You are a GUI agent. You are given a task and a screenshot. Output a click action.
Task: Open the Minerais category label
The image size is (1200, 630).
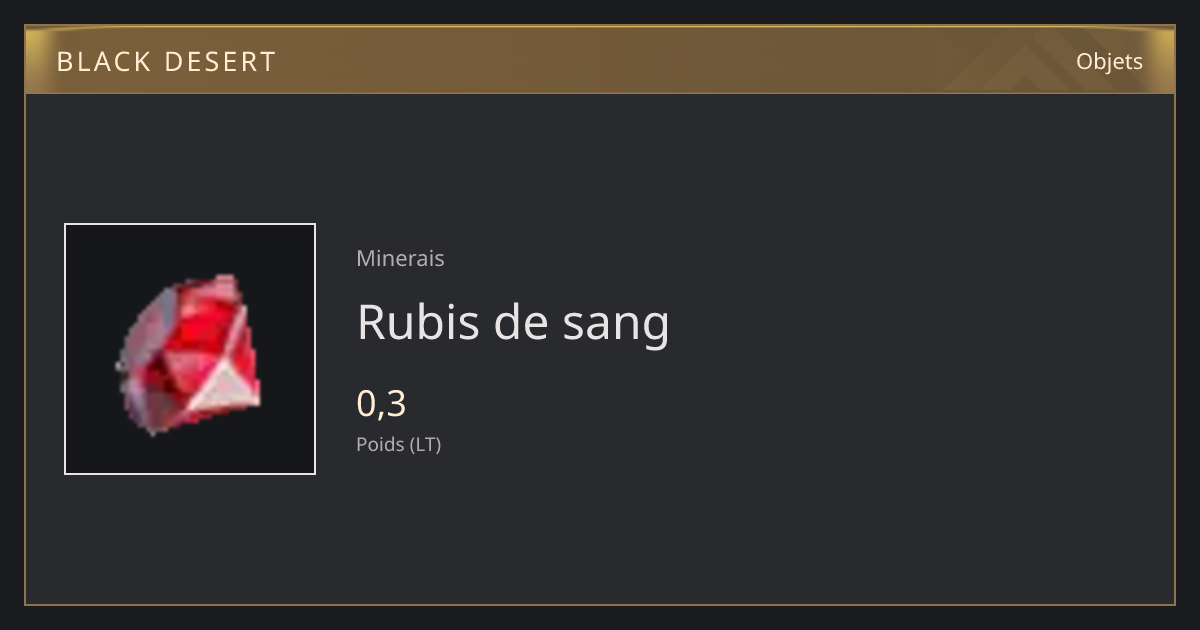400,259
